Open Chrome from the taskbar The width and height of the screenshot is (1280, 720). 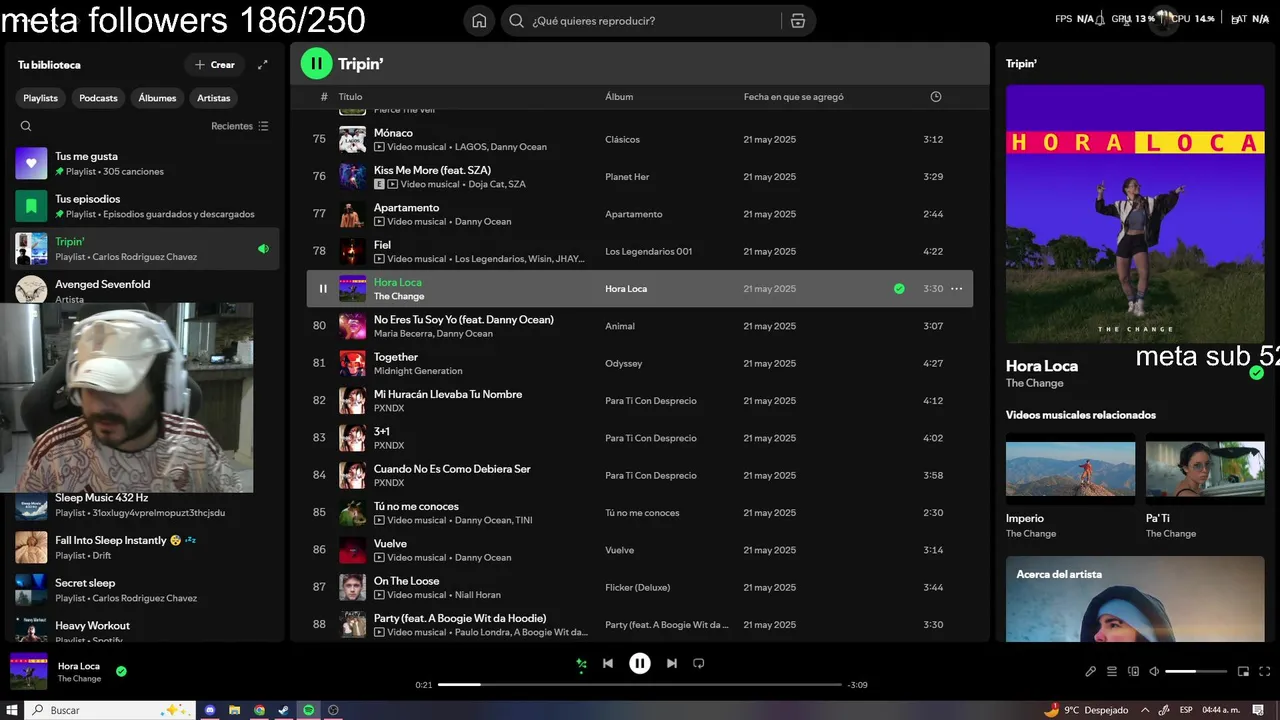pyautogui.click(x=259, y=710)
